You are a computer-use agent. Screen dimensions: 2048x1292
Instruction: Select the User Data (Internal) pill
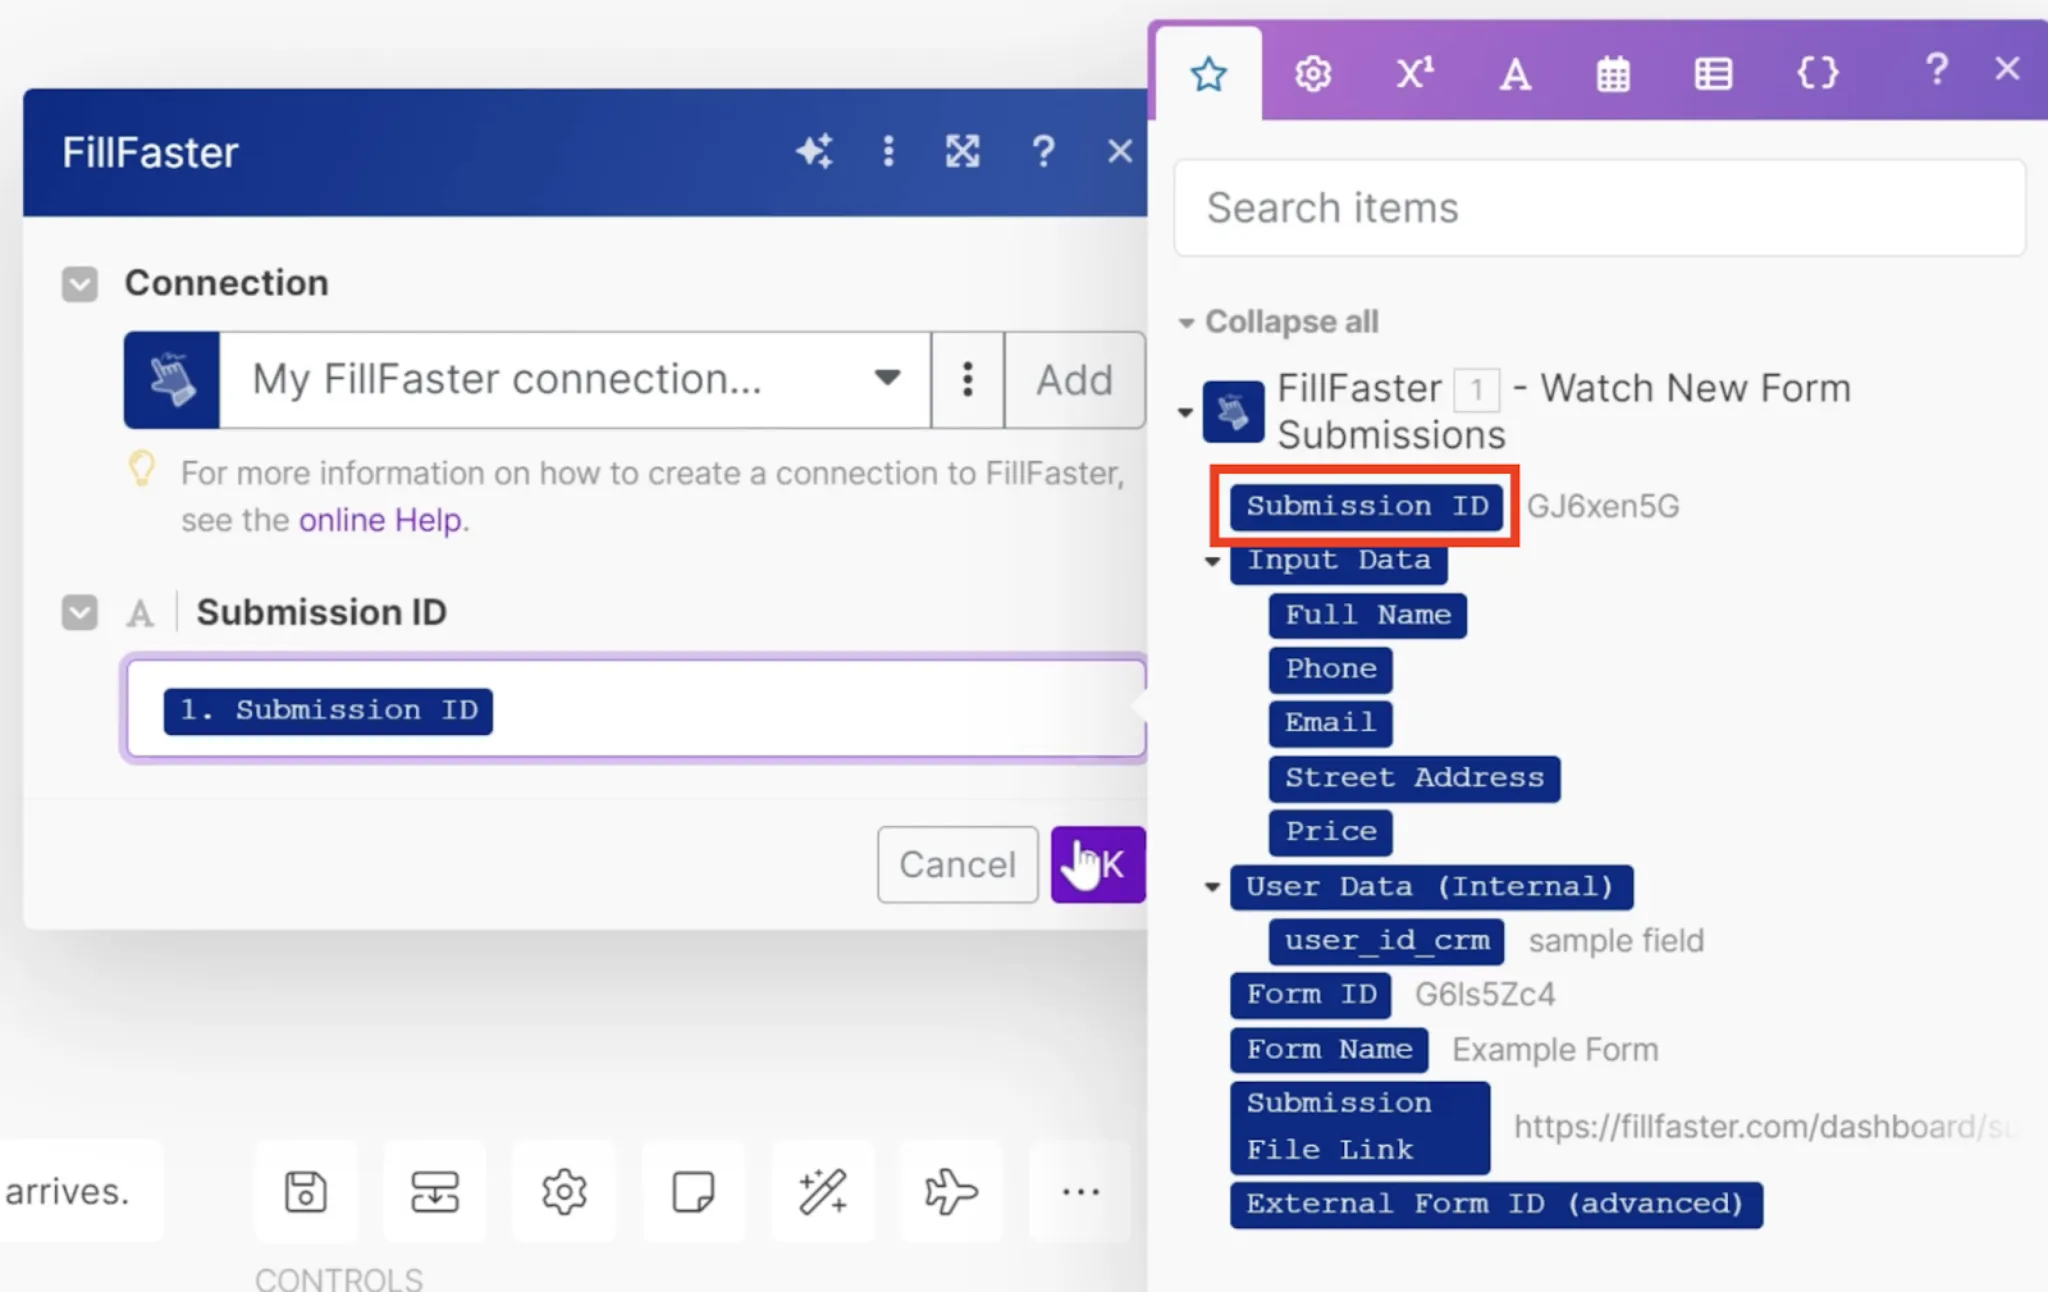(1431, 887)
